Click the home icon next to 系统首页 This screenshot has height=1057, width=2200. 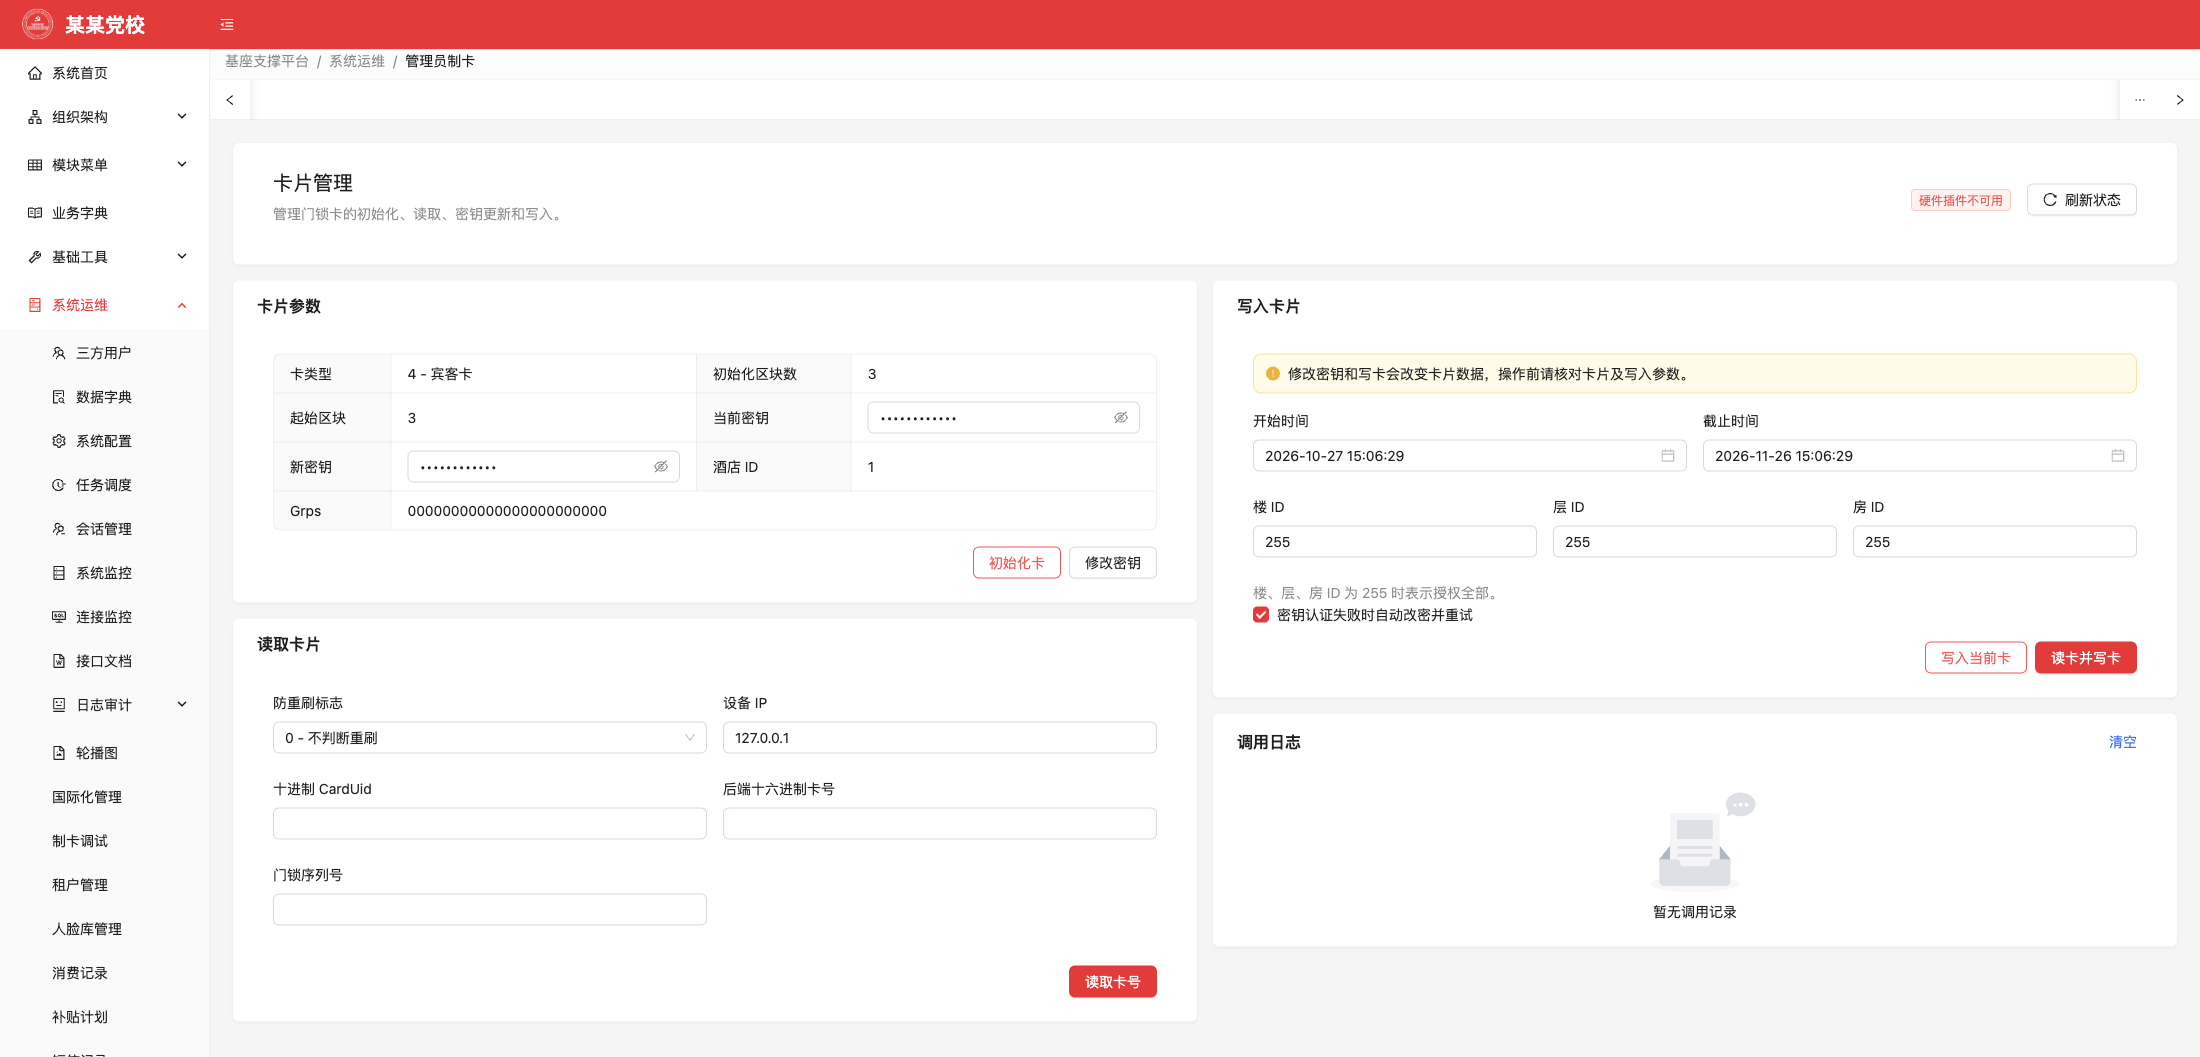35,73
